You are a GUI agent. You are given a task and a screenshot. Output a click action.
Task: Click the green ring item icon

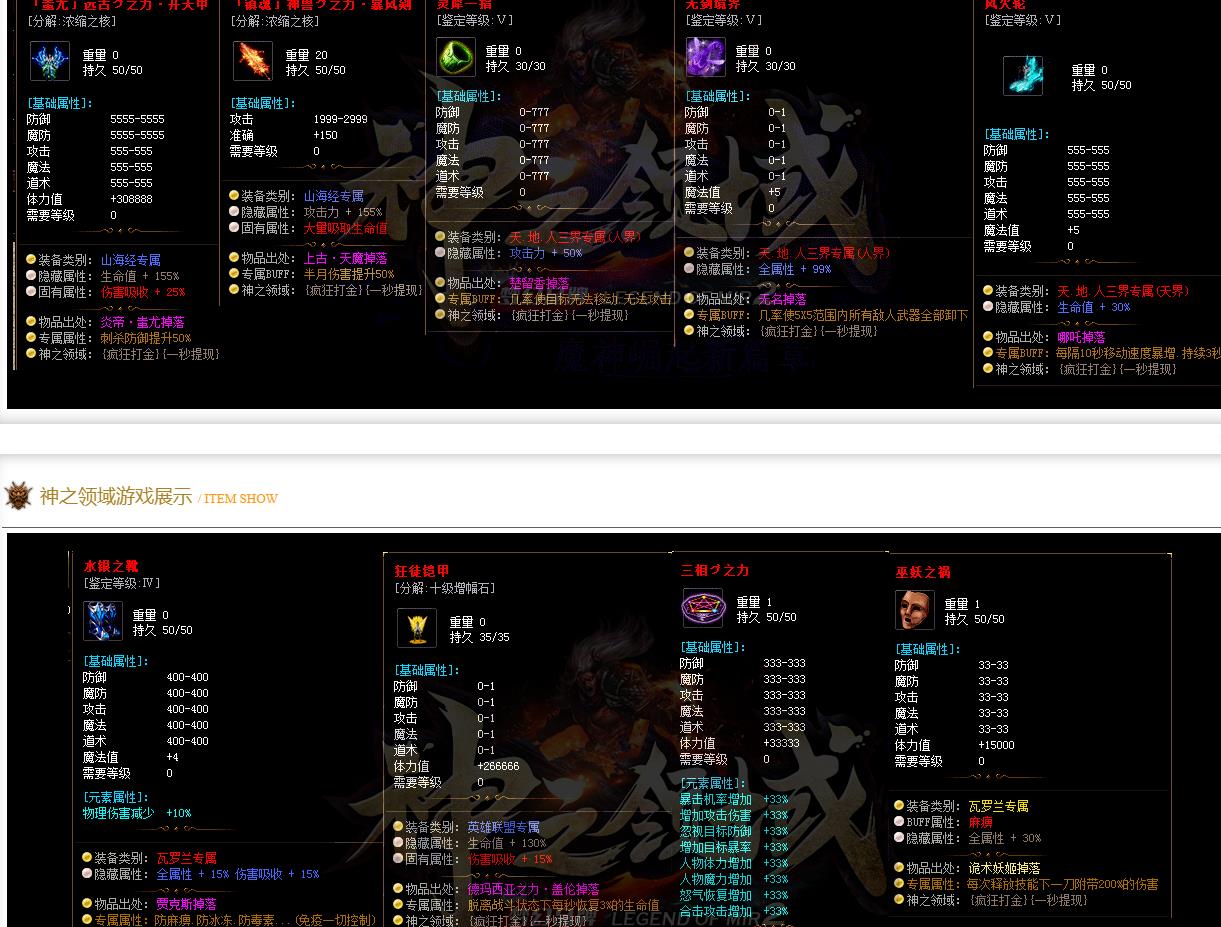(x=456, y=57)
